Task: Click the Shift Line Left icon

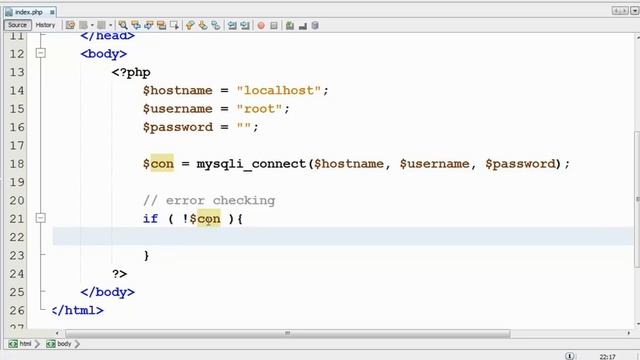Action: 232,25
